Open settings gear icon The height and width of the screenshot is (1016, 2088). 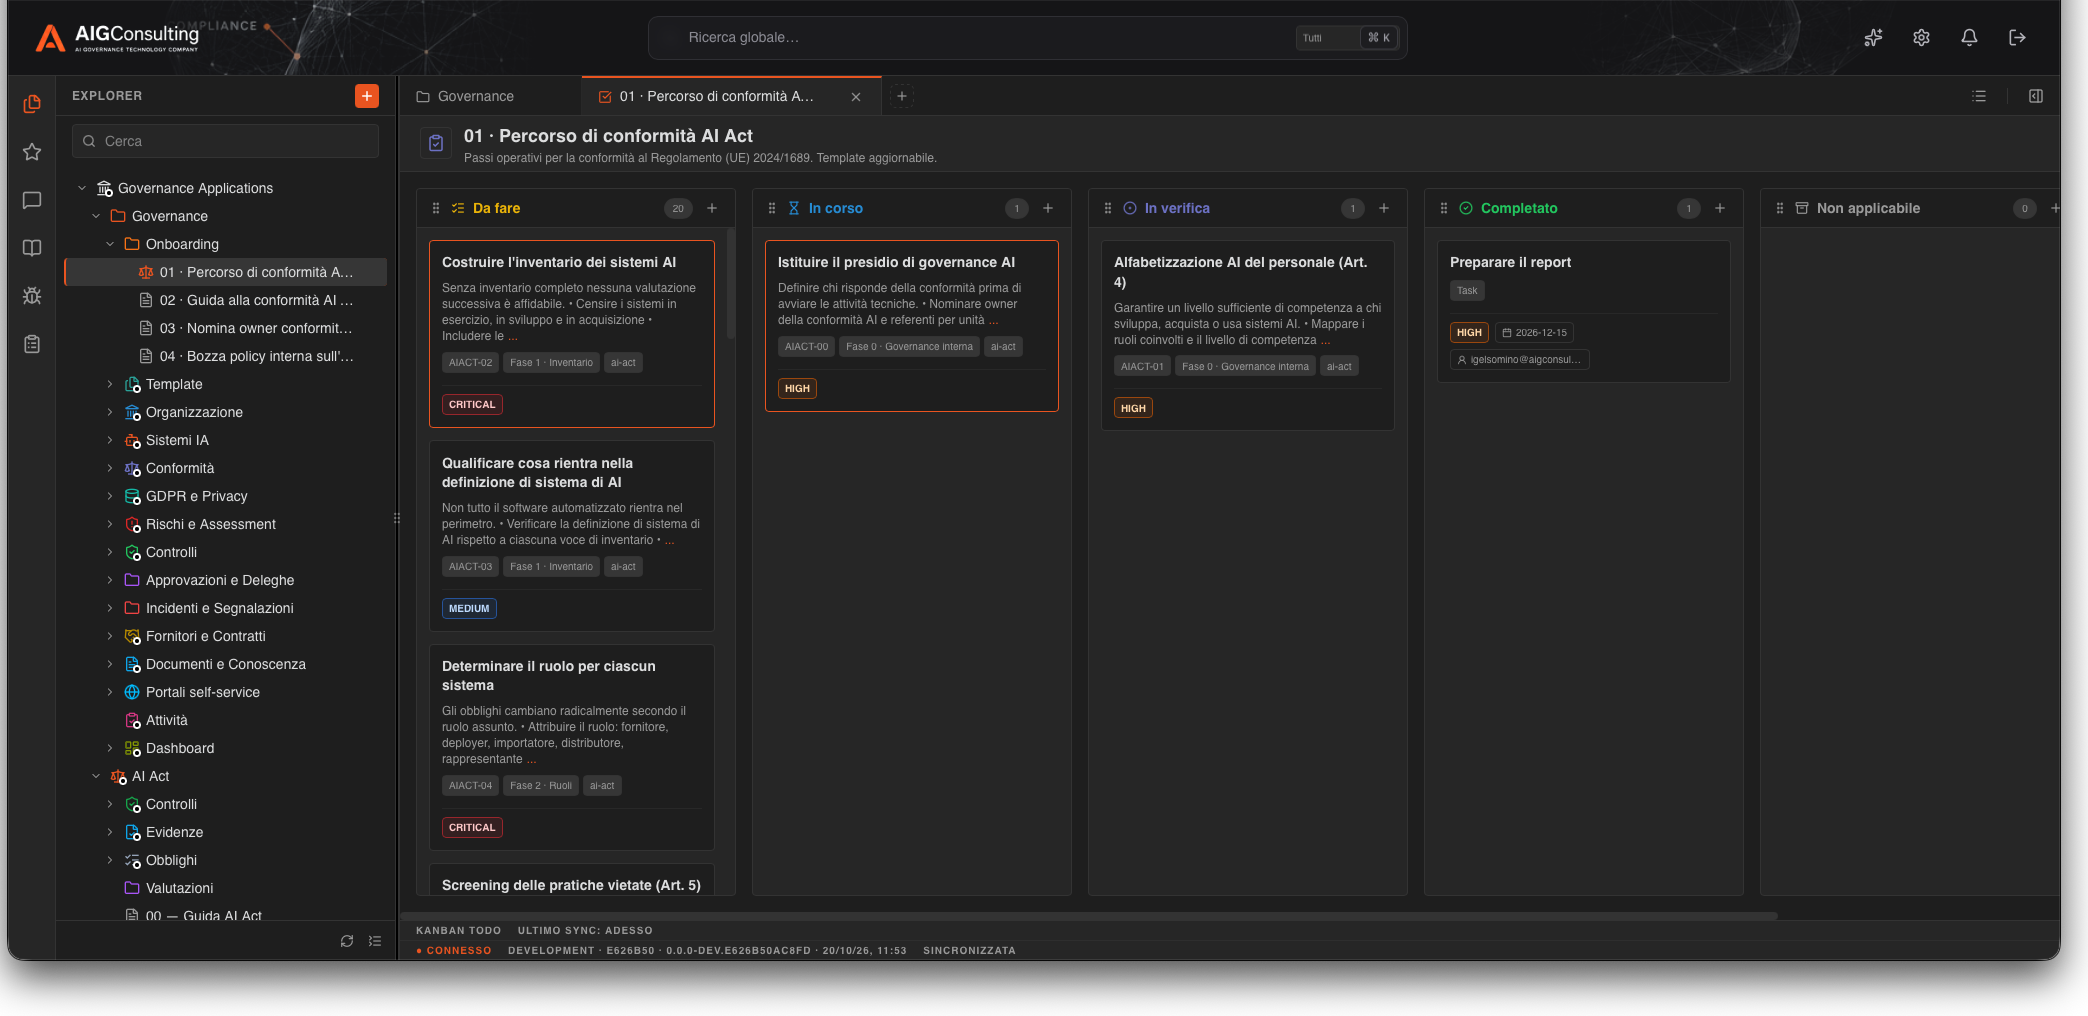point(1921,37)
